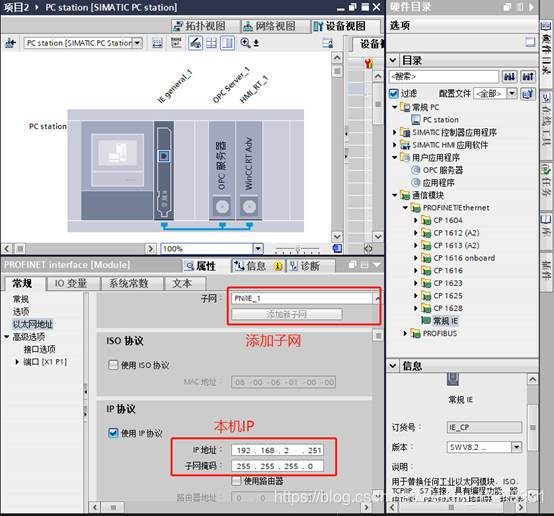Click the zoom magnifier toolbar icon
The height and width of the screenshot is (516, 554).
[x=245, y=43]
